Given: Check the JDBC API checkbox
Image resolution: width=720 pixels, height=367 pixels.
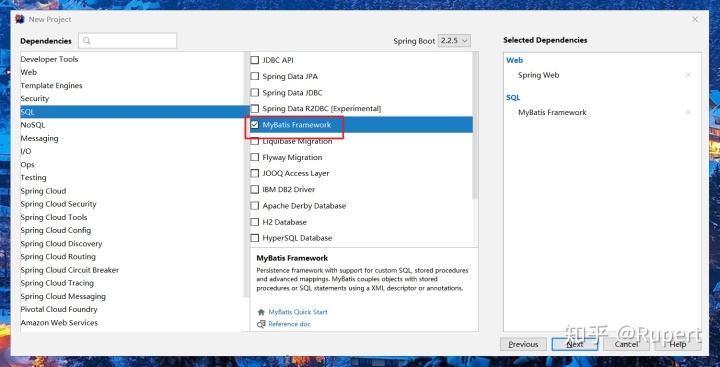Looking at the screenshot, I should (x=255, y=60).
